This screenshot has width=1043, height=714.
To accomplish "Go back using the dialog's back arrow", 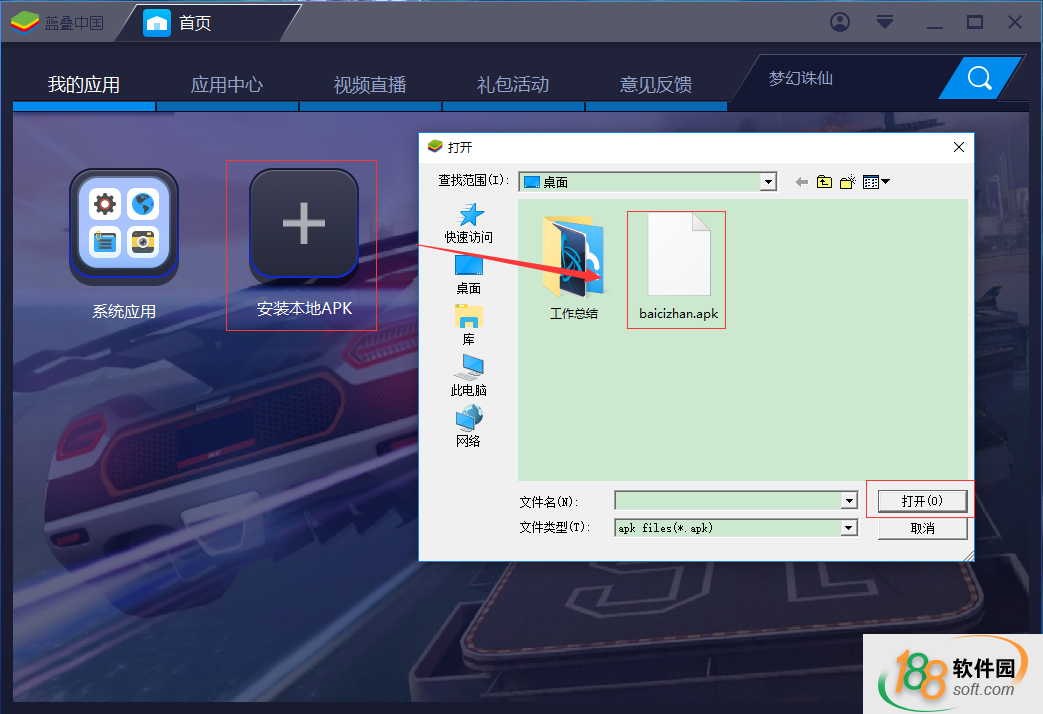I will pyautogui.click(x=801, y=182).
